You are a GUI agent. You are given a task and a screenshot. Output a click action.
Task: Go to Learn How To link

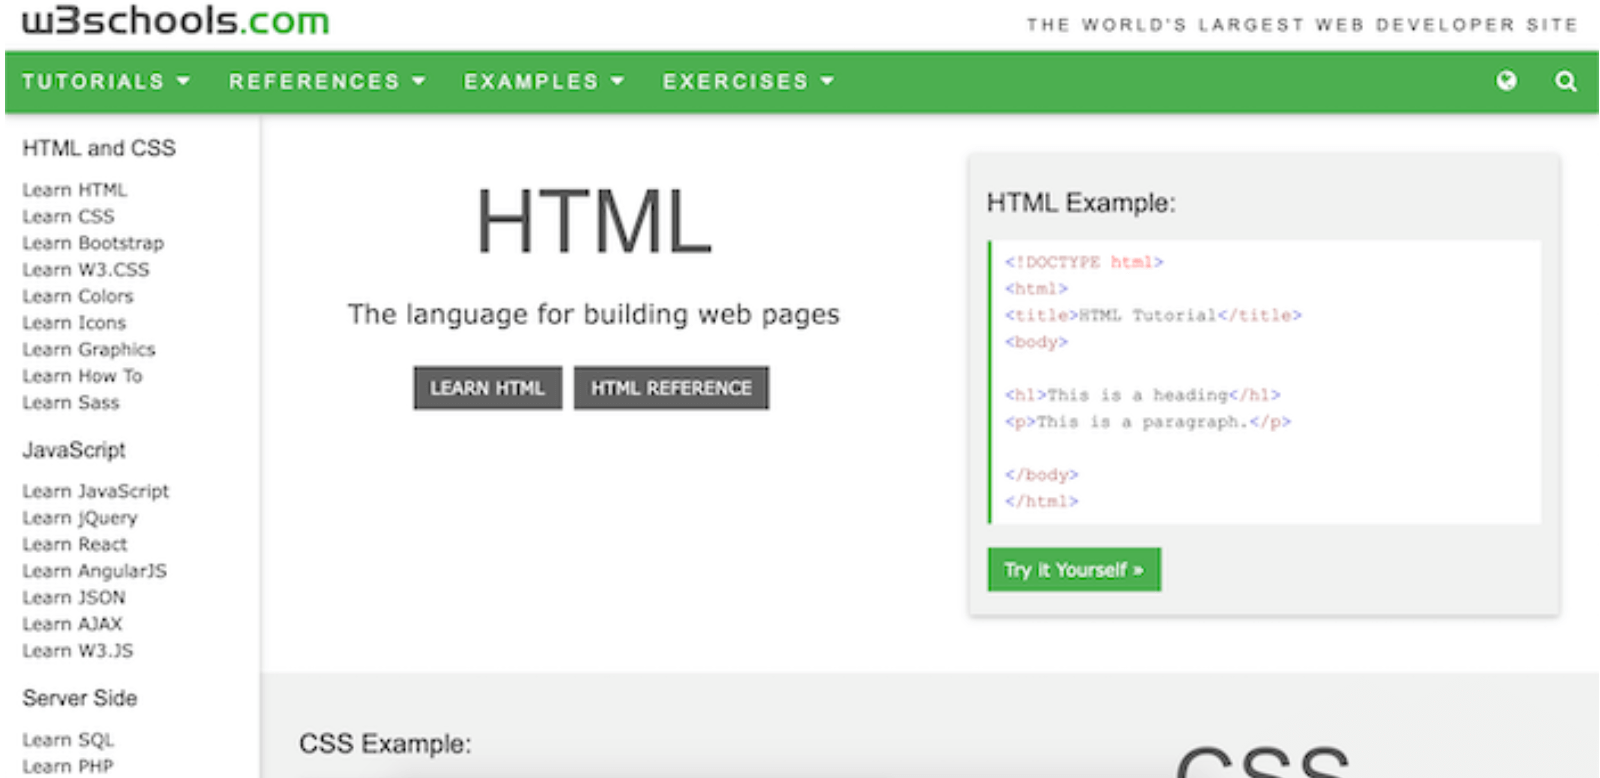click(x=82, y=376)
